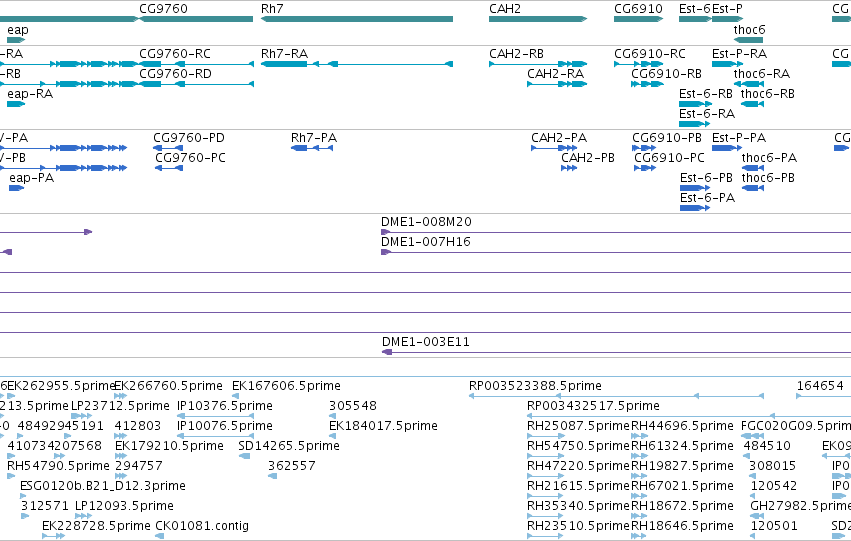The width and height of the screenshot is (851, 541).
Task: Click transcript CG6910-RC
Action: point(638,64)
